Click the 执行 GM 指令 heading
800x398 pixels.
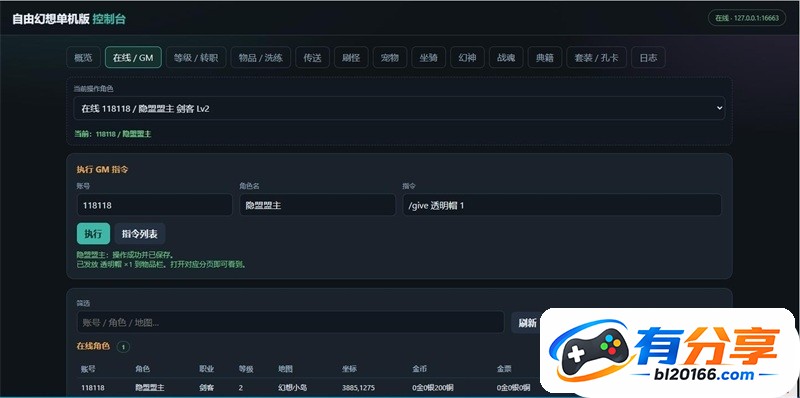(102, 169)
